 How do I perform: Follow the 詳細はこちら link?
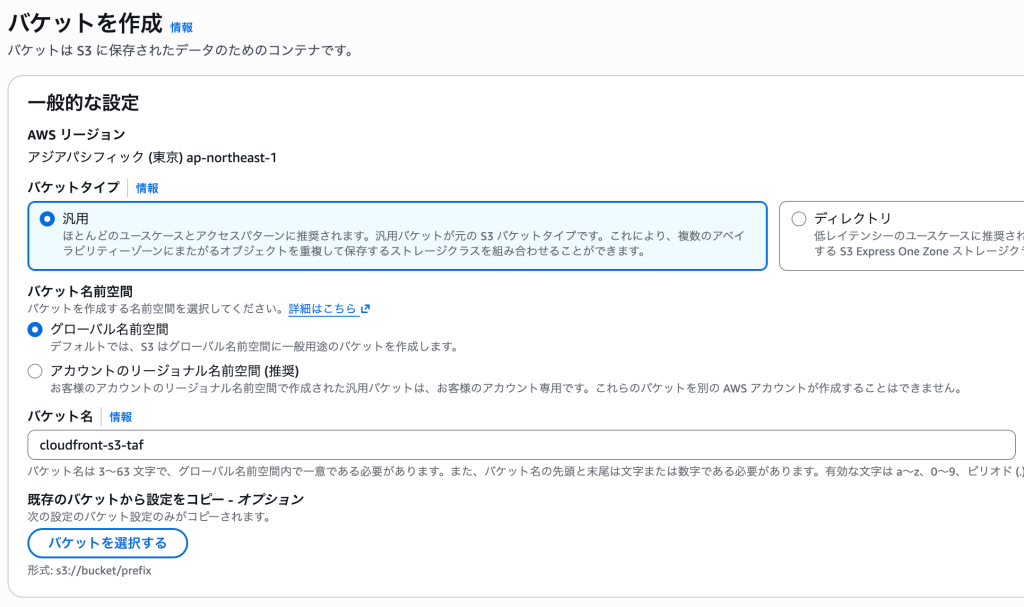(323, 308)
